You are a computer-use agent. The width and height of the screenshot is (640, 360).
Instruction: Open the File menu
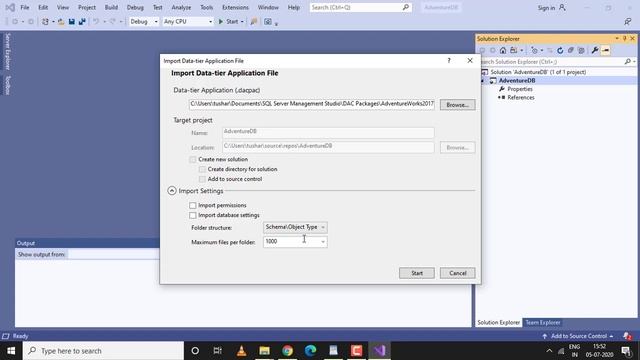point(25,7)
